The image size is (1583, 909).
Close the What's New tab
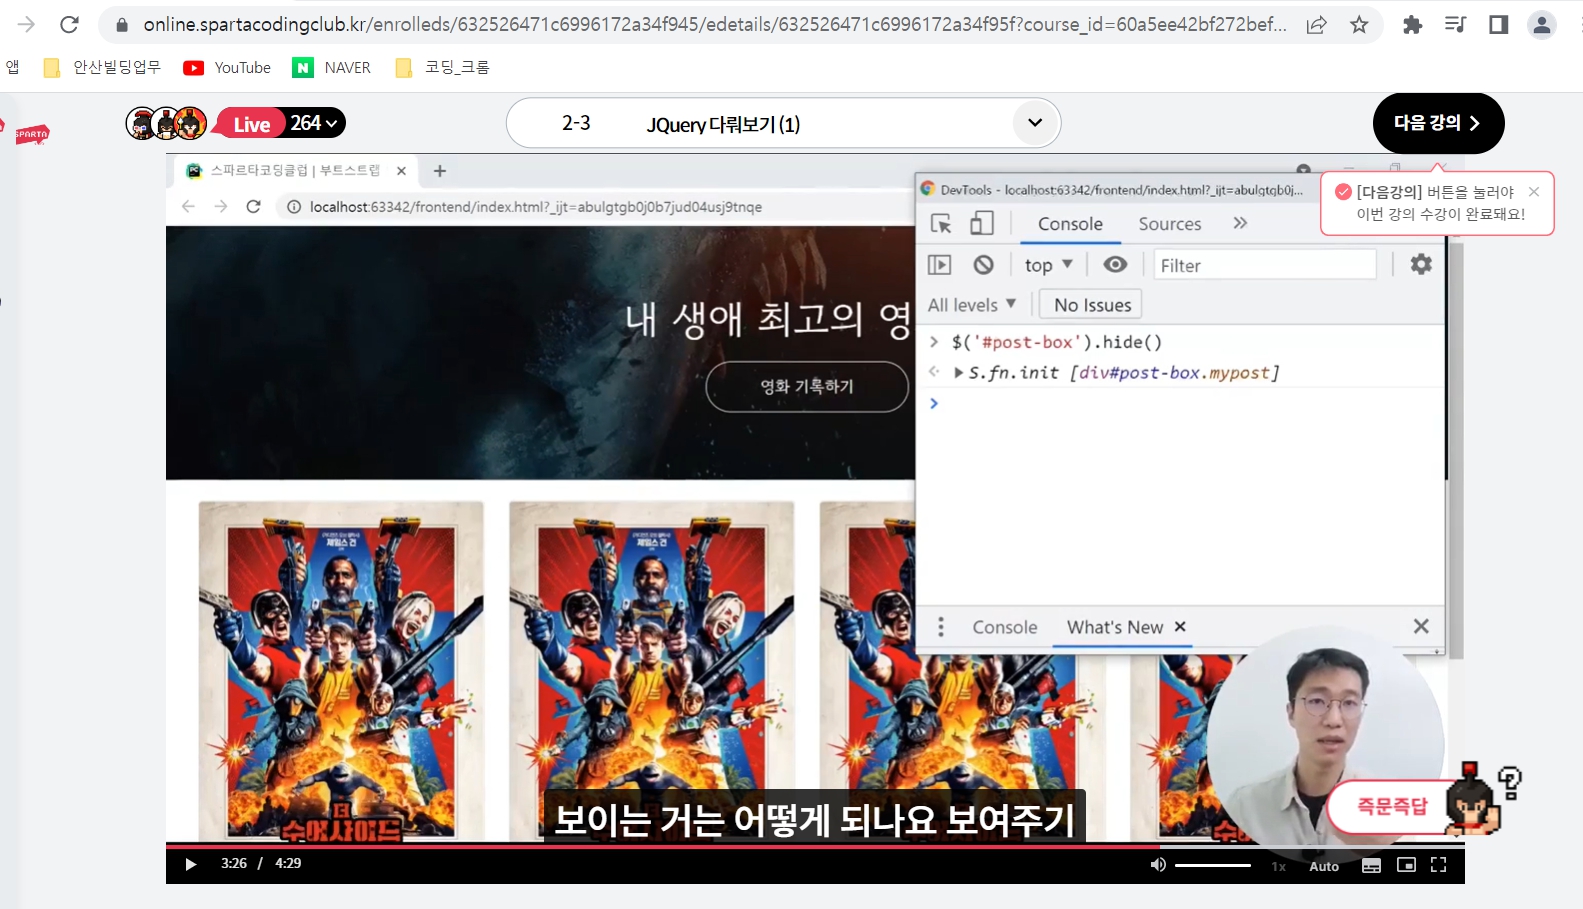(x=1180, y=627)
